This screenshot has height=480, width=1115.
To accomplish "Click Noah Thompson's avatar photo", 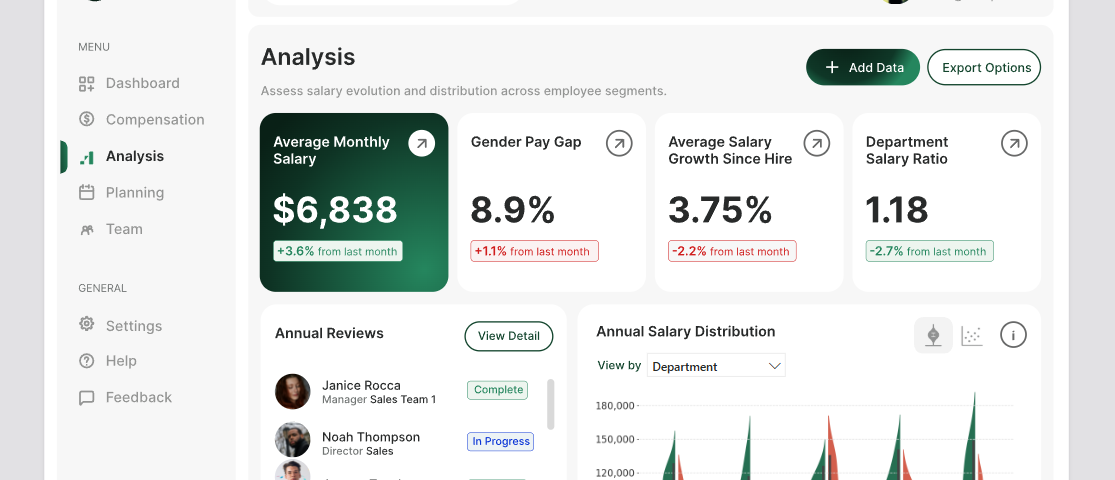I will [x=293, y=440].
